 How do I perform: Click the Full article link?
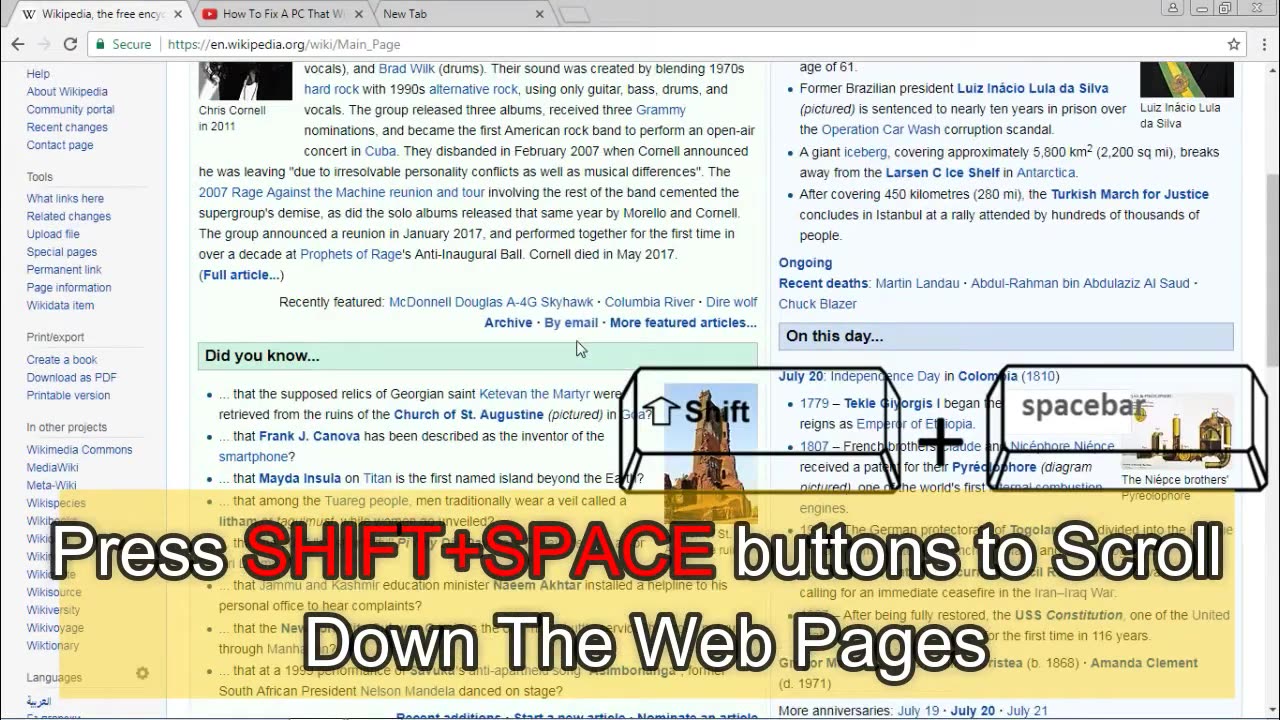241,275
